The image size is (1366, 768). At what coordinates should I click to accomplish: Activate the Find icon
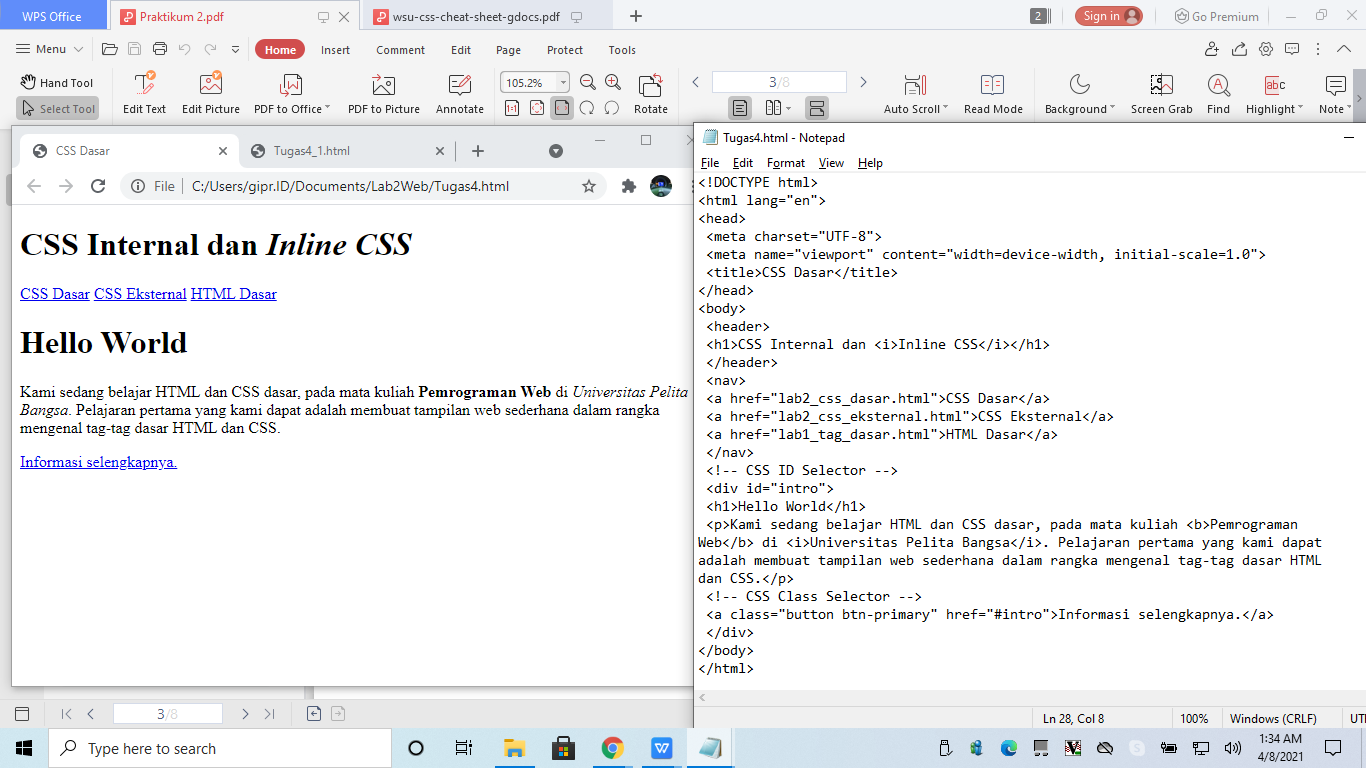[x=1218, y=92]
